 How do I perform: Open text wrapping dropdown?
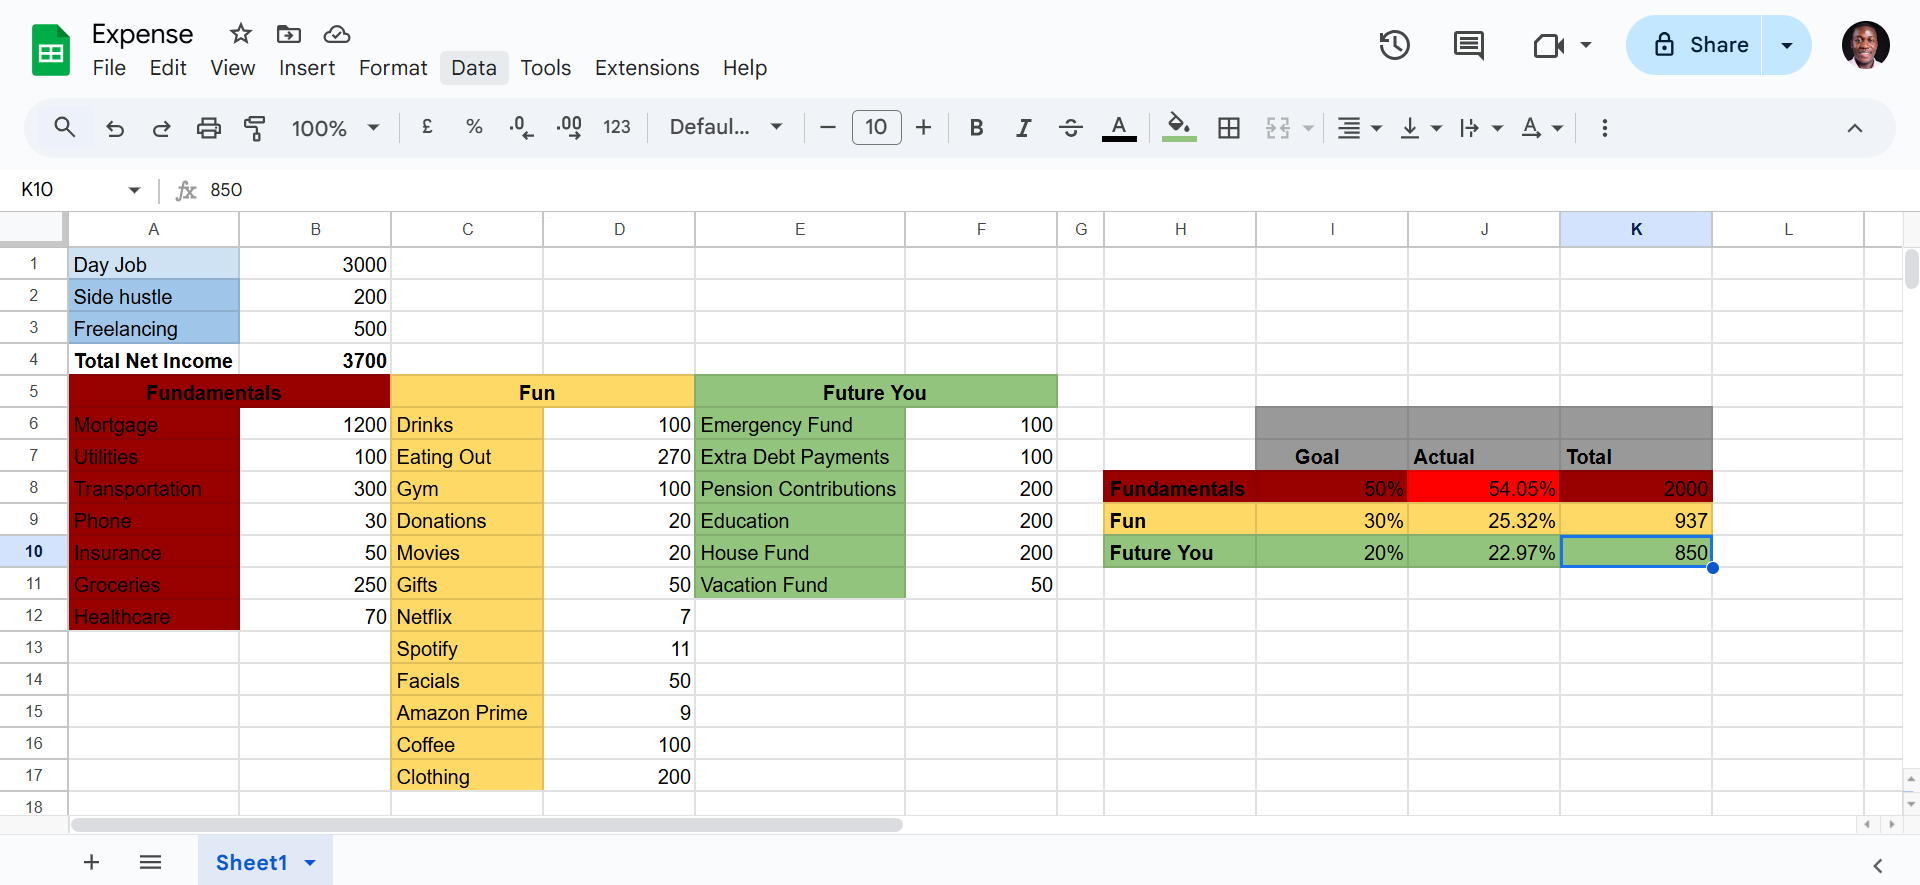coord(1480,128)
